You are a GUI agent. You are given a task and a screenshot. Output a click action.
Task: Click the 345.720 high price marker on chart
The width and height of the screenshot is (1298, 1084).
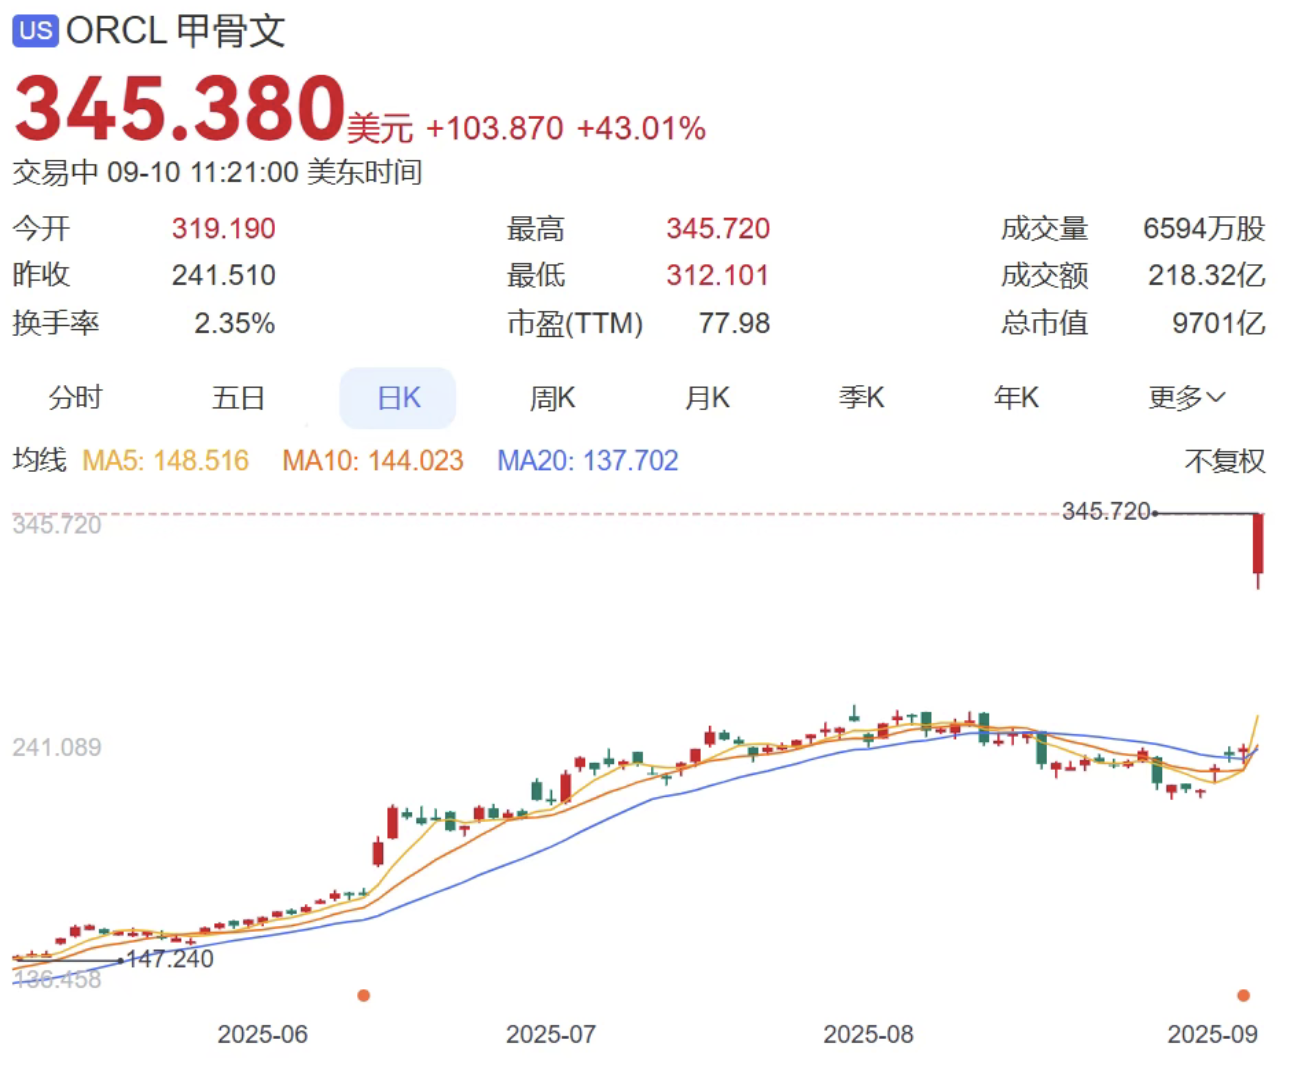(1106, 512)
